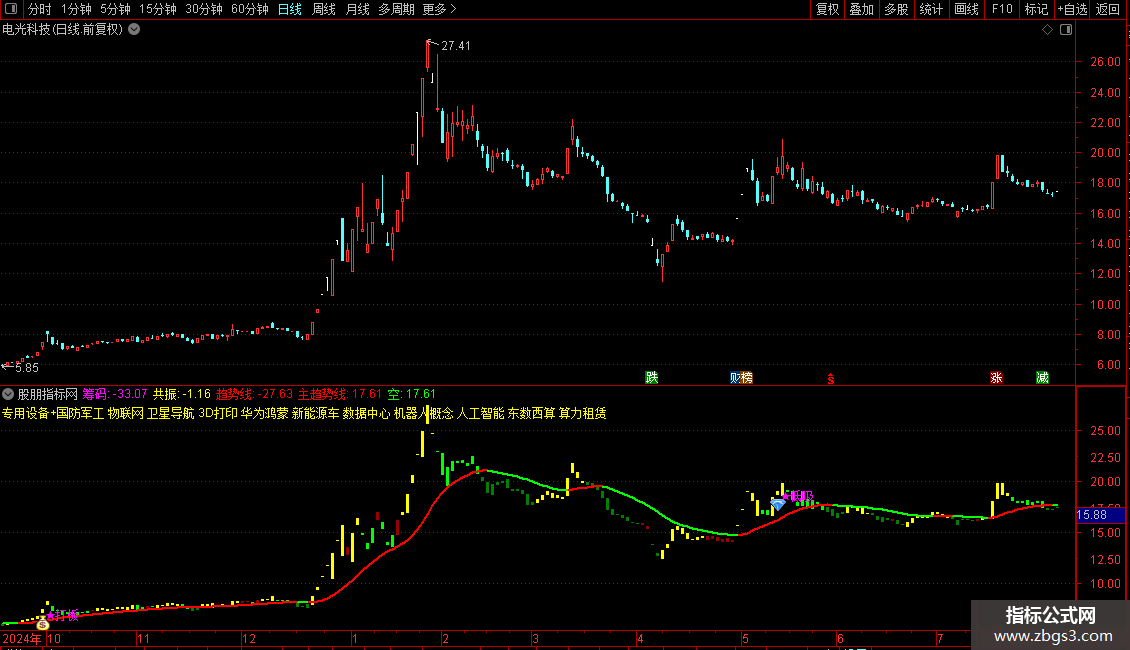Click the 多股 button
The height and width of the screenshot is (650, 1130).
(x=896, y=9)
